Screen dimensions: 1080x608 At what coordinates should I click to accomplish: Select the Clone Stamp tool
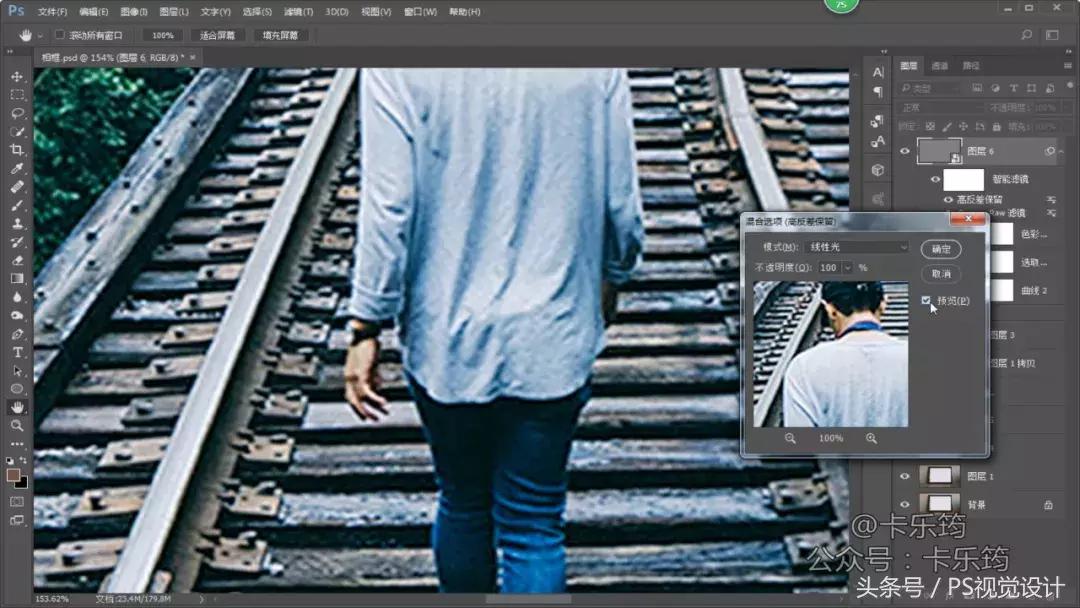[17, 223]
